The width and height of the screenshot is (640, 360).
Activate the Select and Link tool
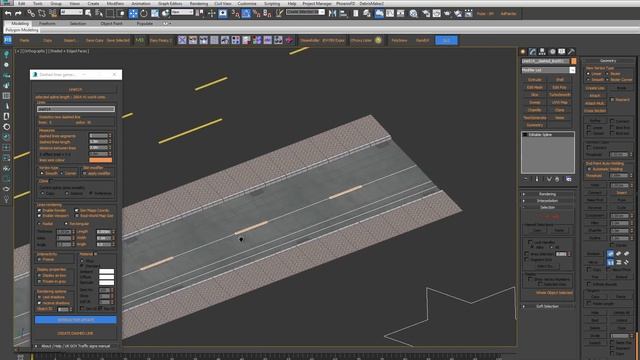point(31,13)
